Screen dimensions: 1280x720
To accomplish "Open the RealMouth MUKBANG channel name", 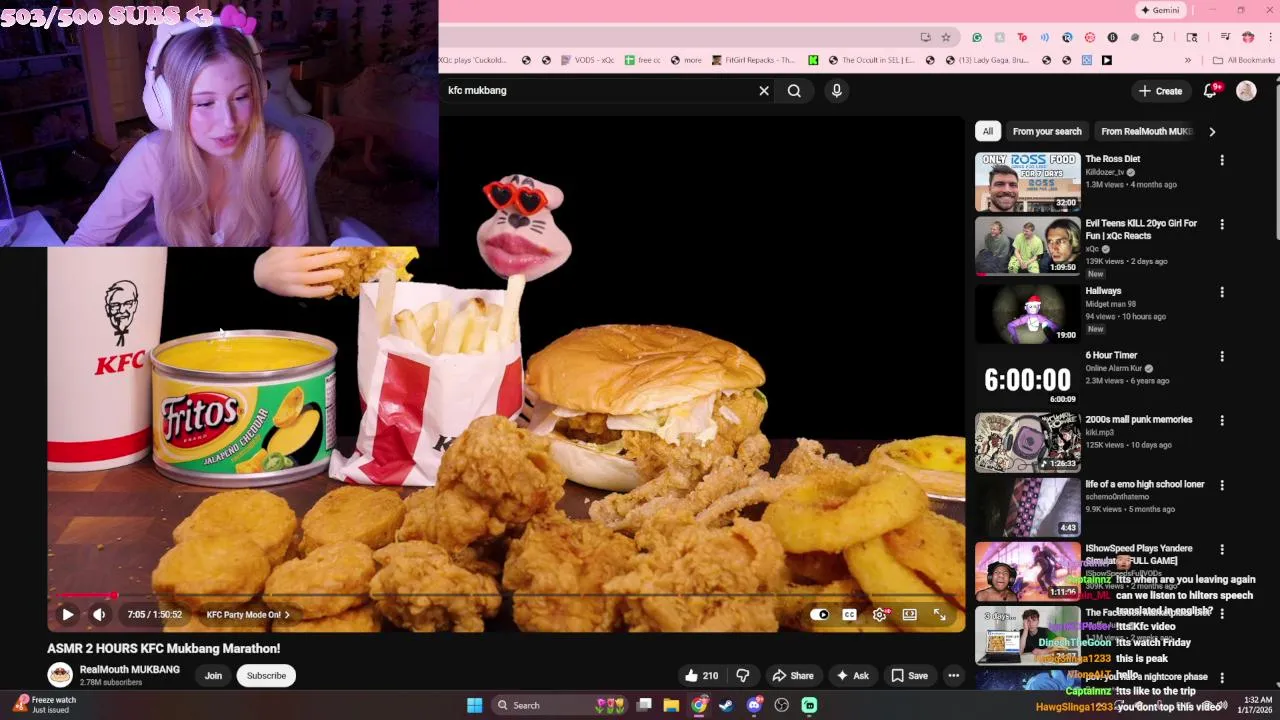I will (x=130, y=670).
